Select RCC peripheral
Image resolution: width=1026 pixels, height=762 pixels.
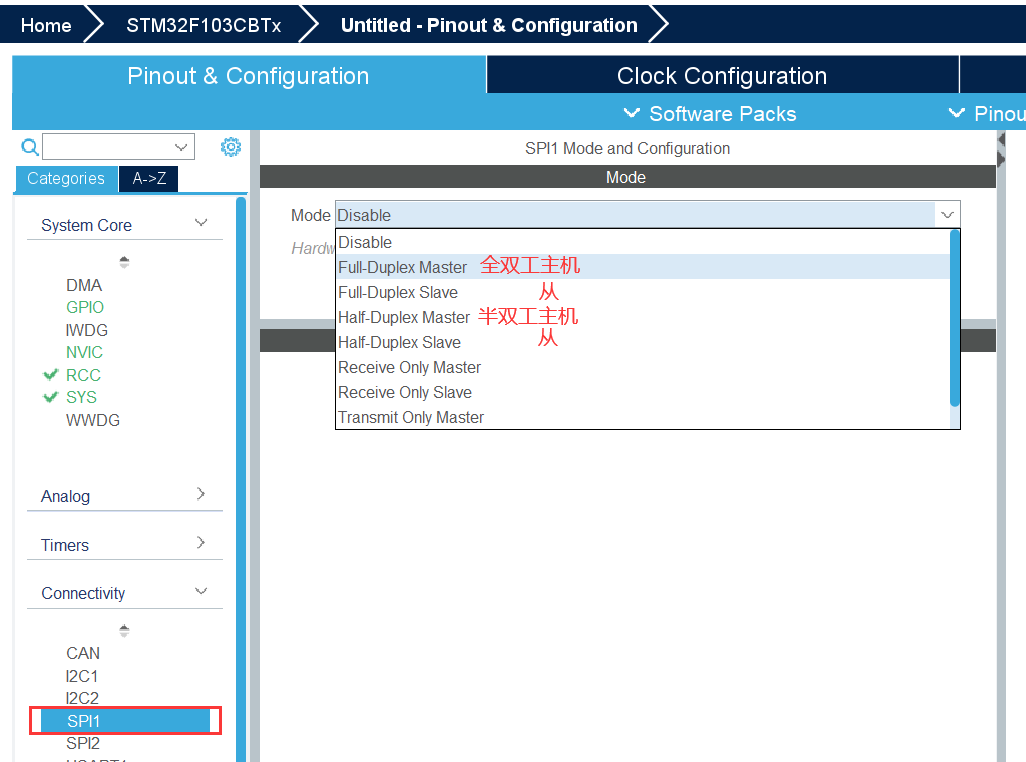(83, 375)
